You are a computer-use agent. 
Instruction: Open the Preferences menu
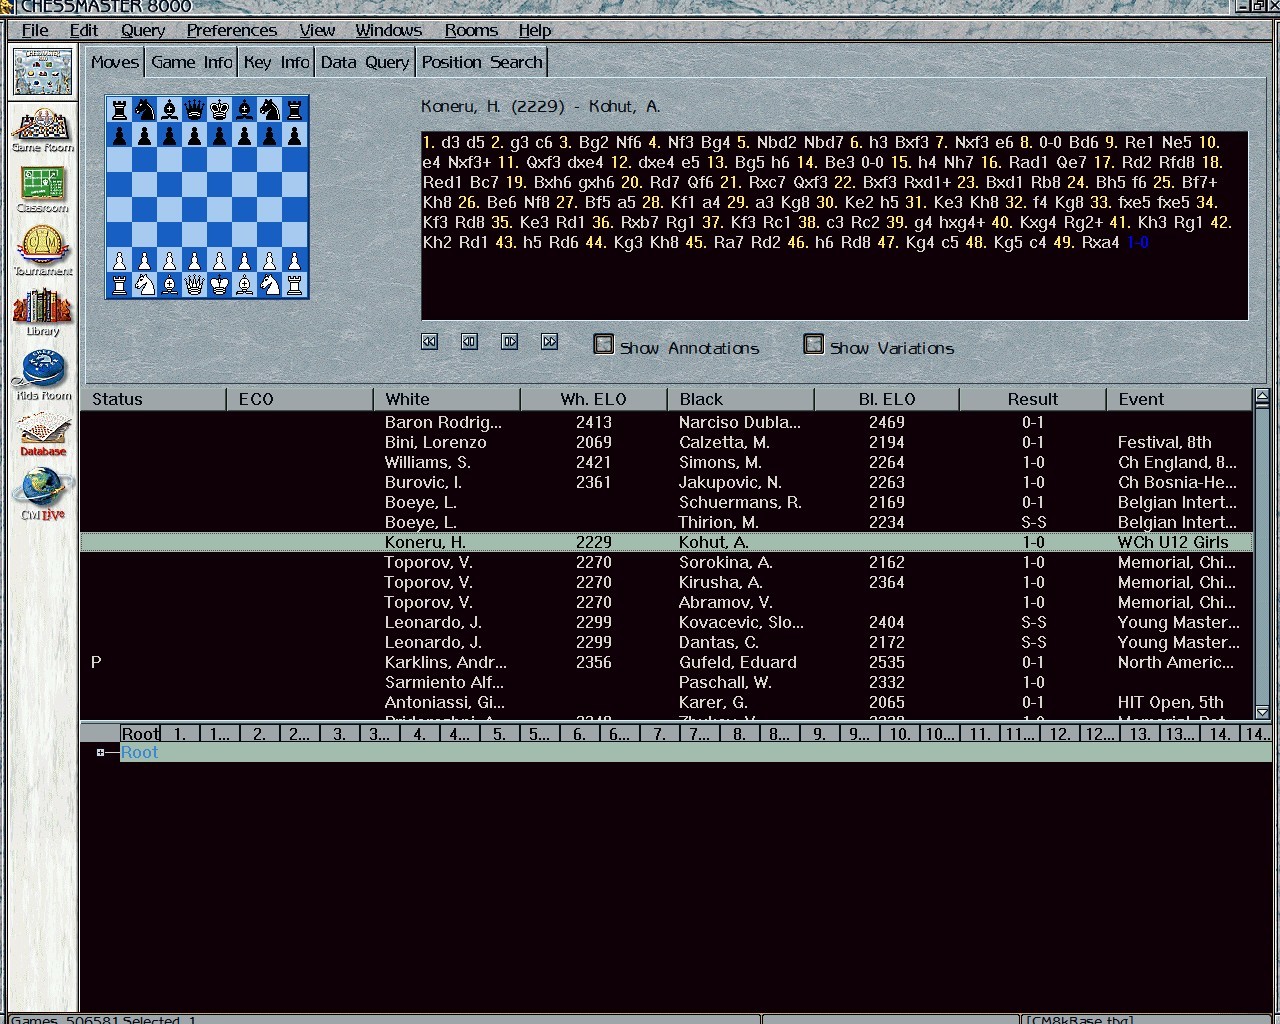tap(232, 30)
